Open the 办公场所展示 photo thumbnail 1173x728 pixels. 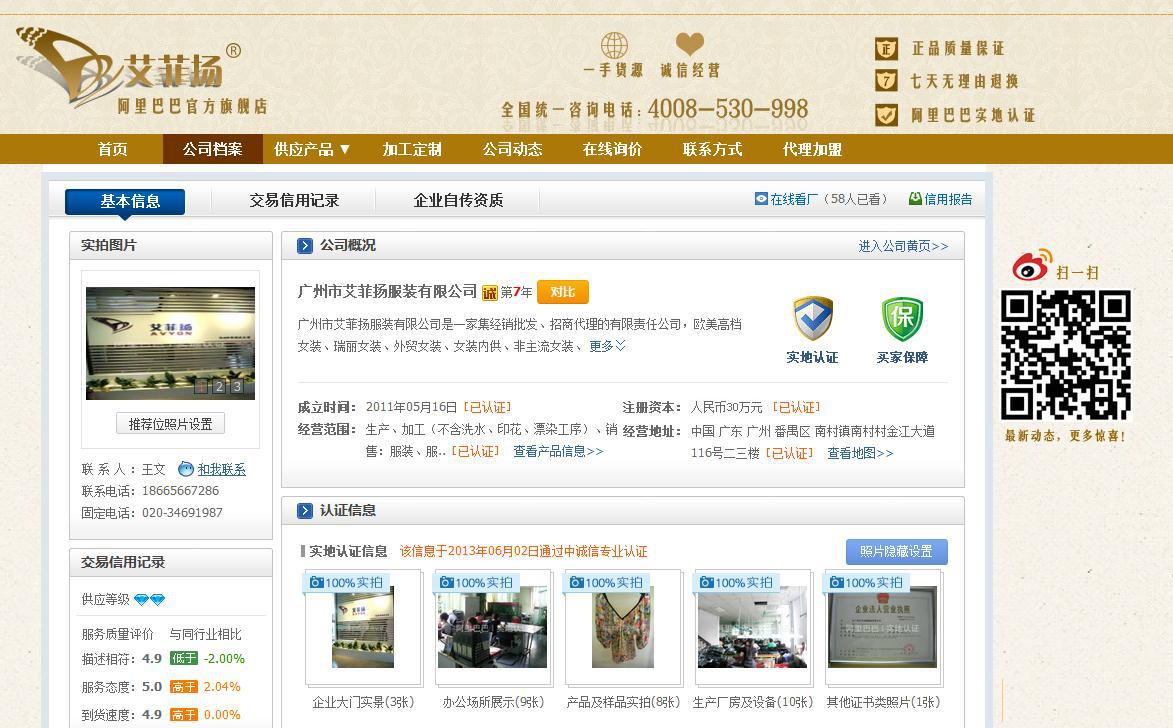pos(492,627)
